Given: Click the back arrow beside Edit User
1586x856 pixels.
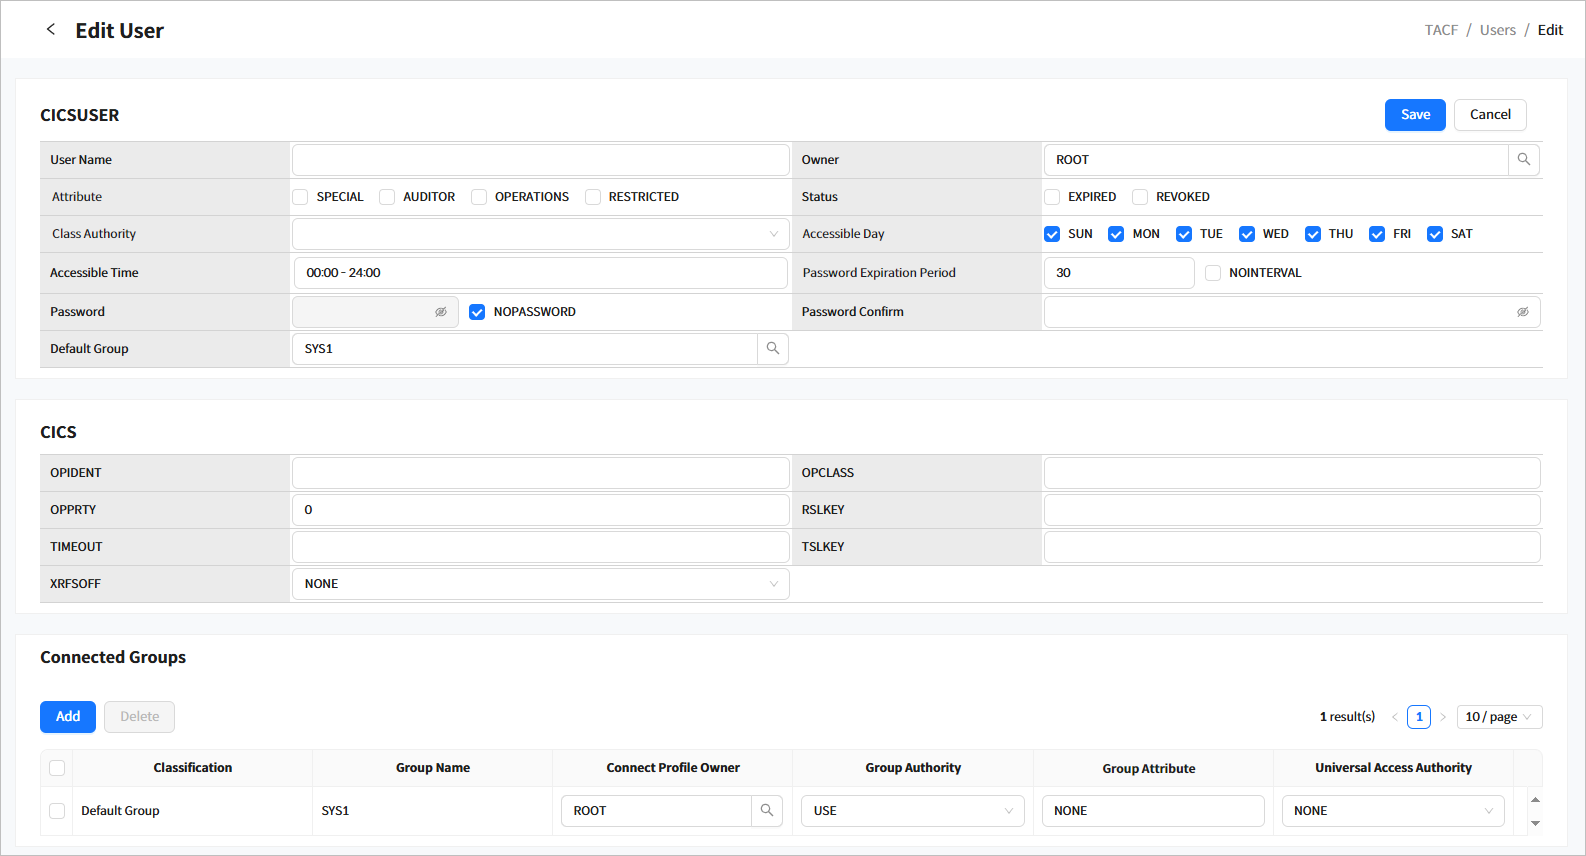Looking at the screenshot, I should coord(51,30).
